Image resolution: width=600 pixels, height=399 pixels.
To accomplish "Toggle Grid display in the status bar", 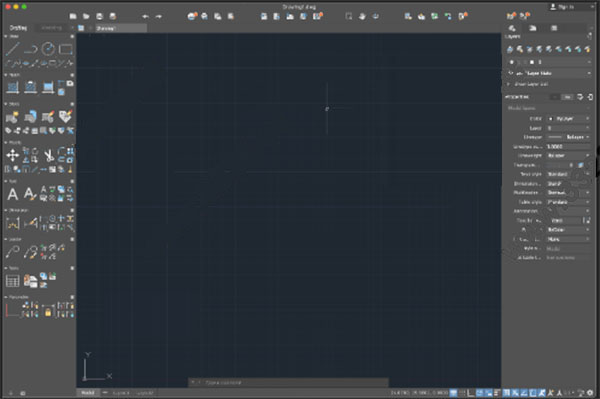I will click(x=453, y=392).
